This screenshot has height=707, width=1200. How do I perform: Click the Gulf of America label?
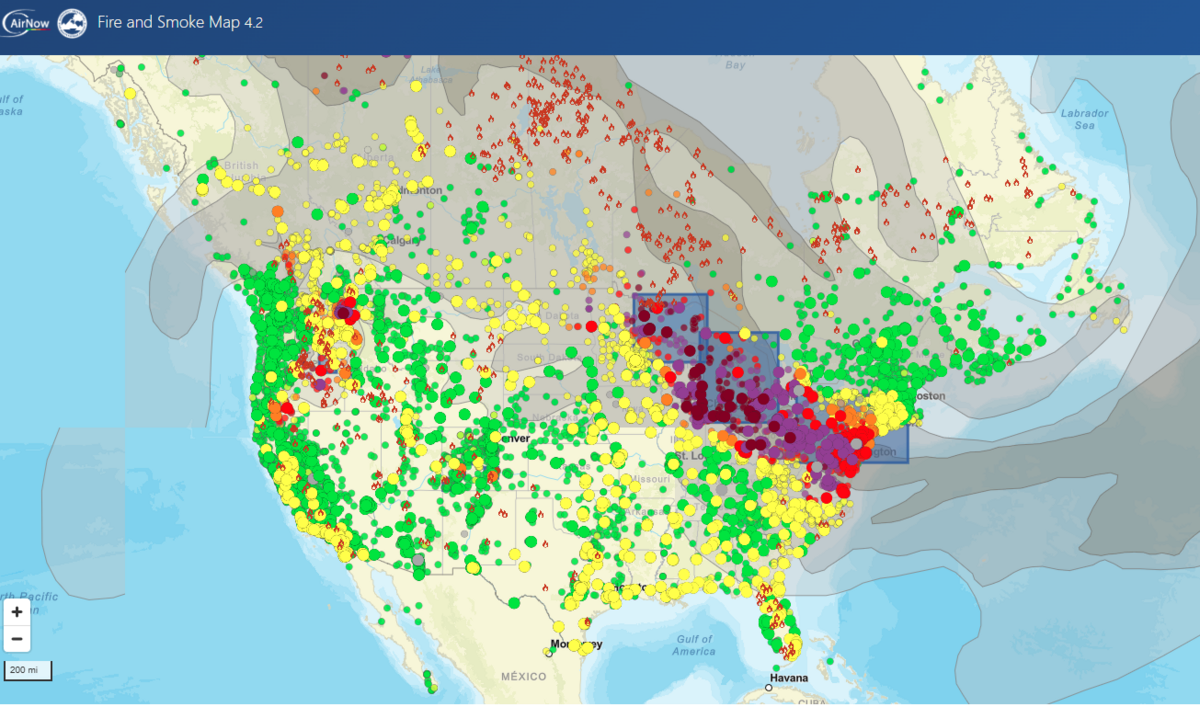693,645
